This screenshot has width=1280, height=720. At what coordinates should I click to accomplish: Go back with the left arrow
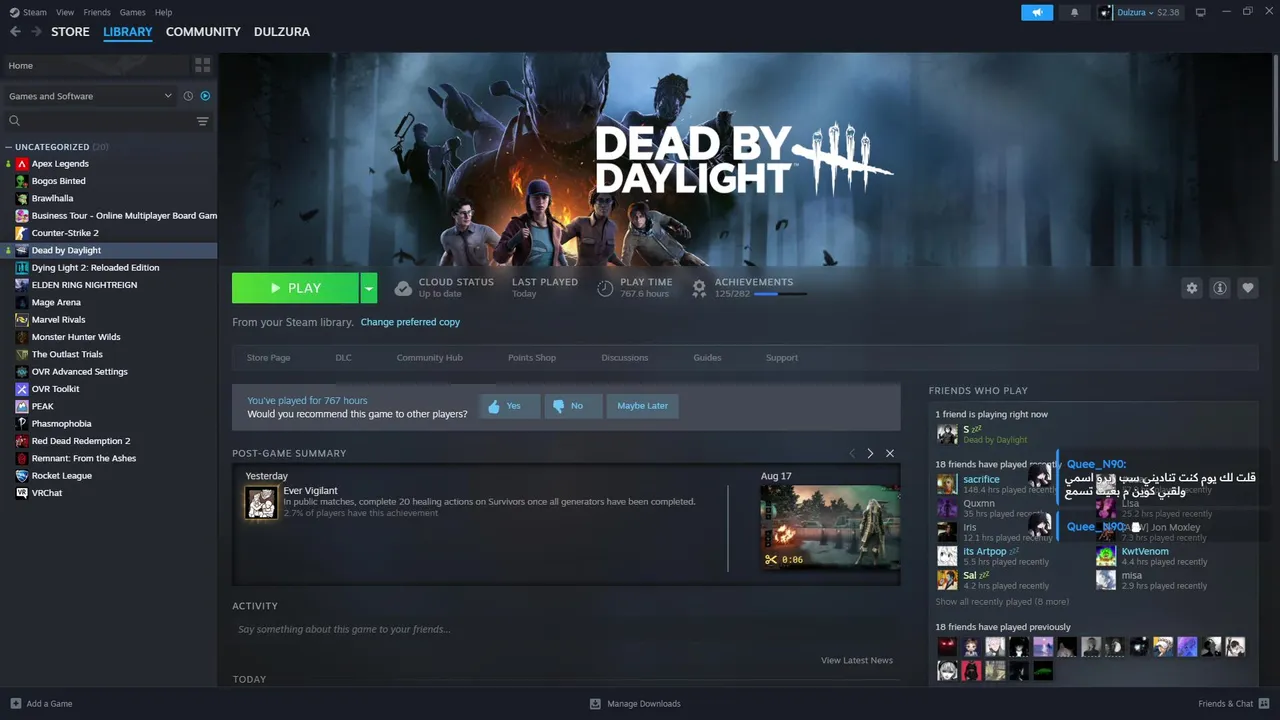coord(15,32)
